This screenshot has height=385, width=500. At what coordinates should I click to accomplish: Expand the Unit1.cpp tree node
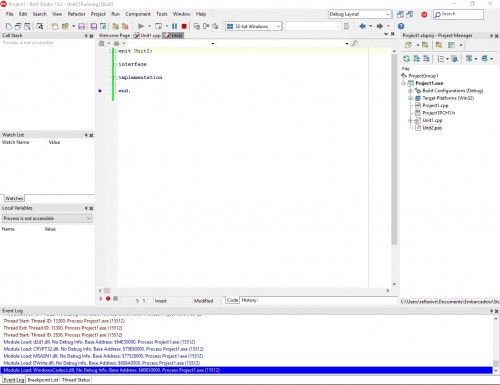pyautogui.click(x=411, y=120)
